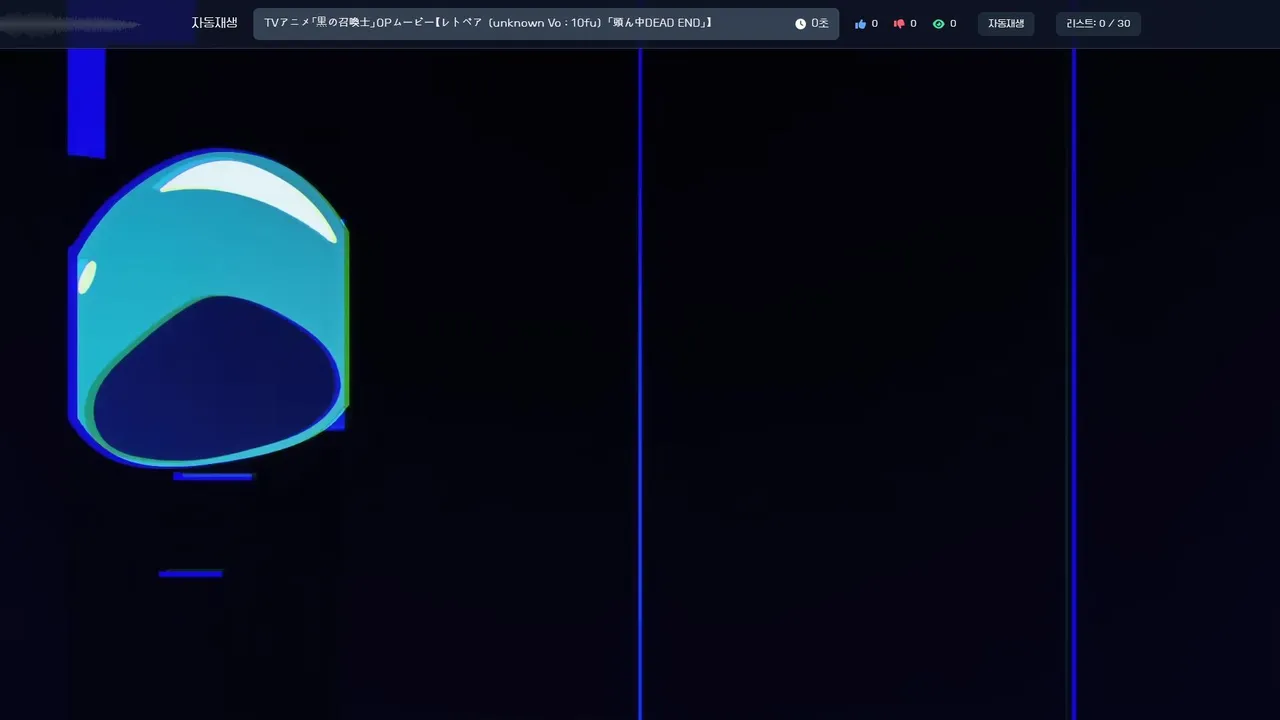Click the 0초 elapsed time text

(x=820, y=24)
